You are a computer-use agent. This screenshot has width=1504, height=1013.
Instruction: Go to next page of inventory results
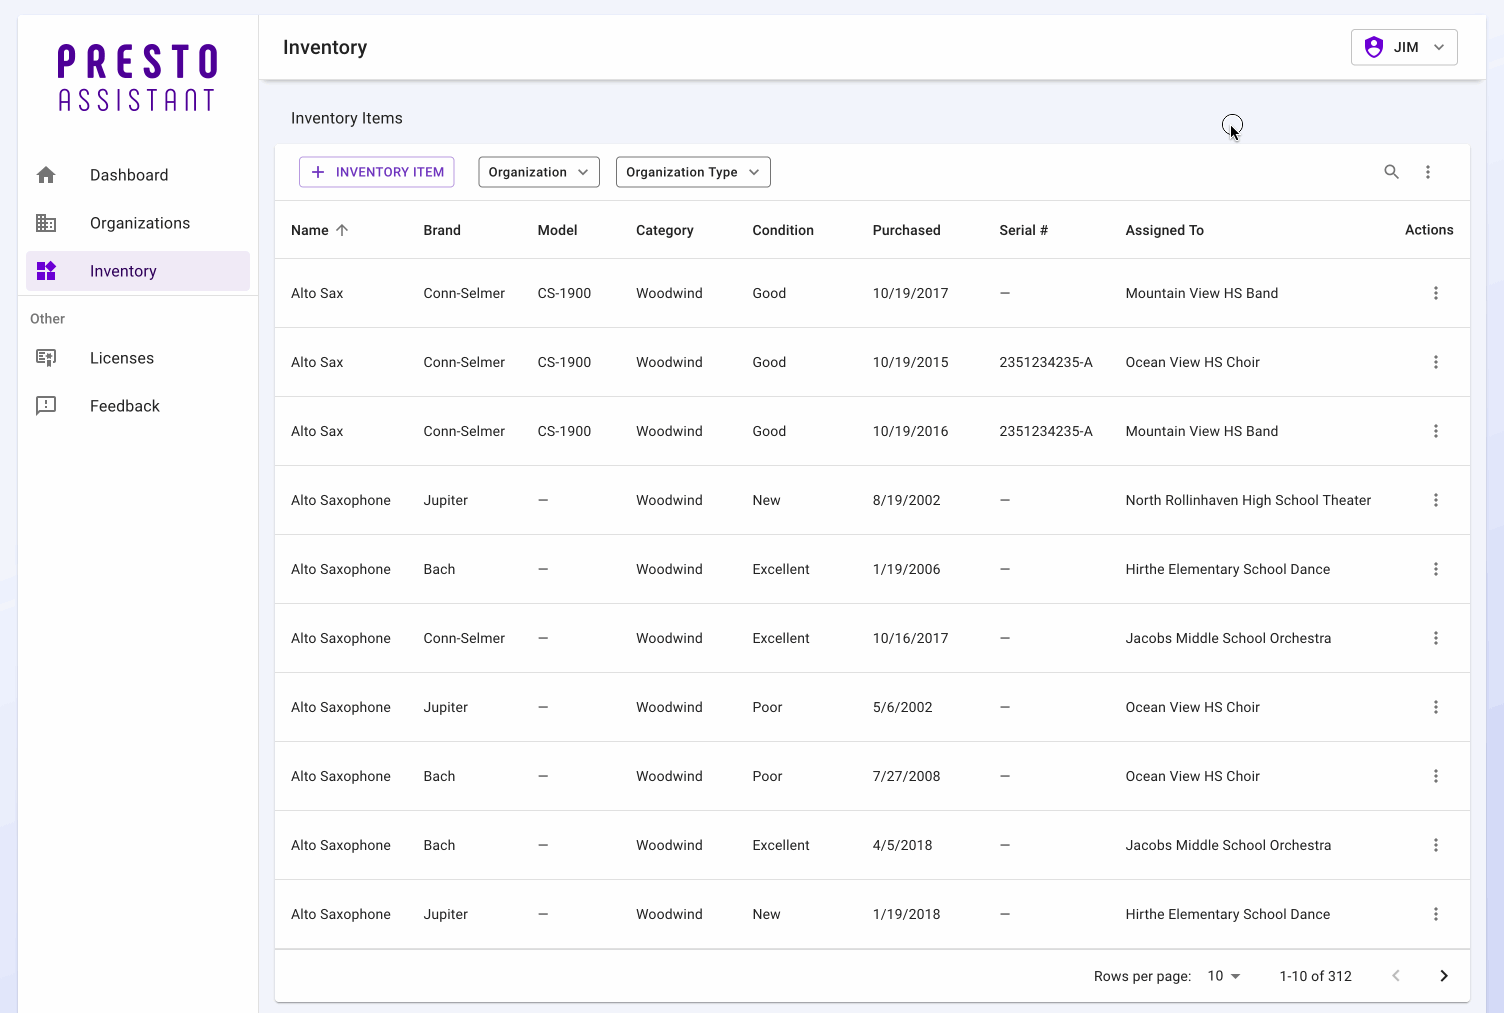click(x=1443, y=976)
